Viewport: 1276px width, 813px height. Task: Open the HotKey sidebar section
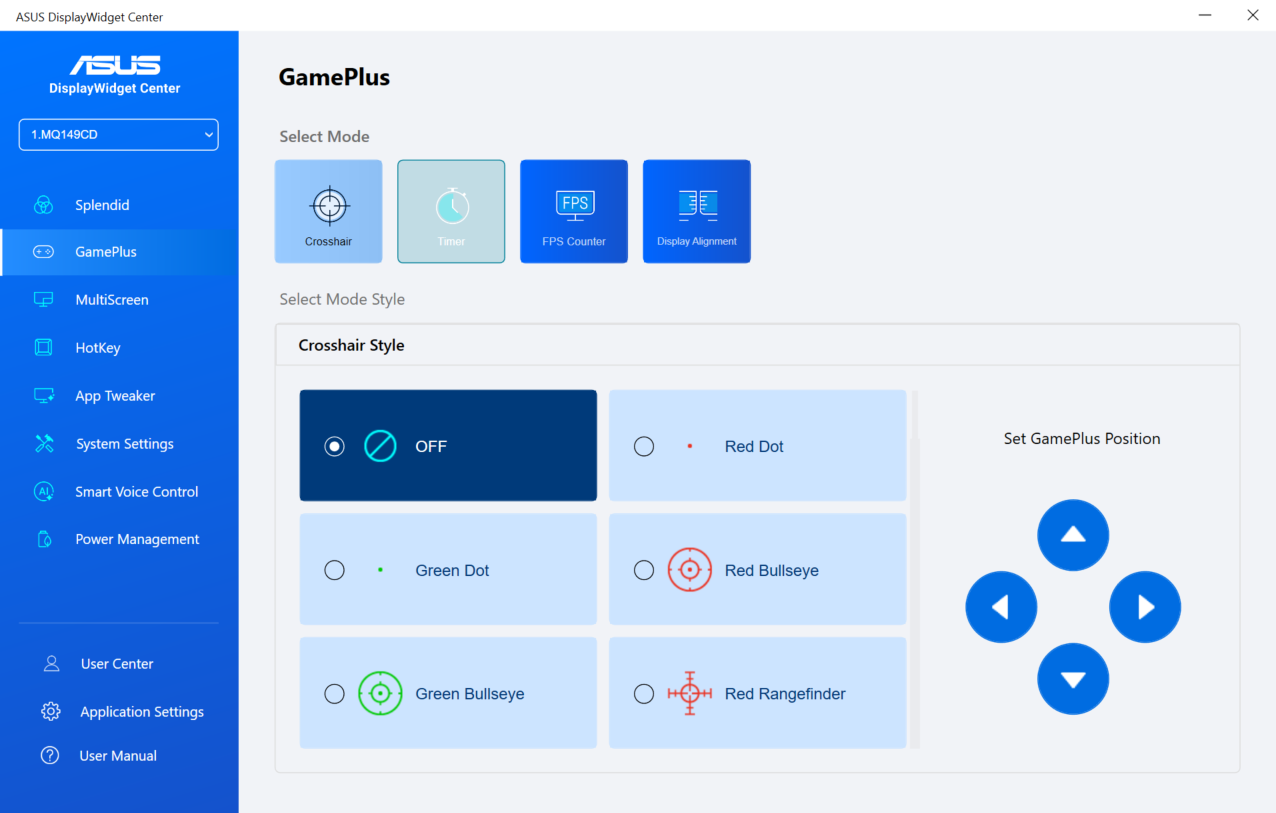pos(97,348)
